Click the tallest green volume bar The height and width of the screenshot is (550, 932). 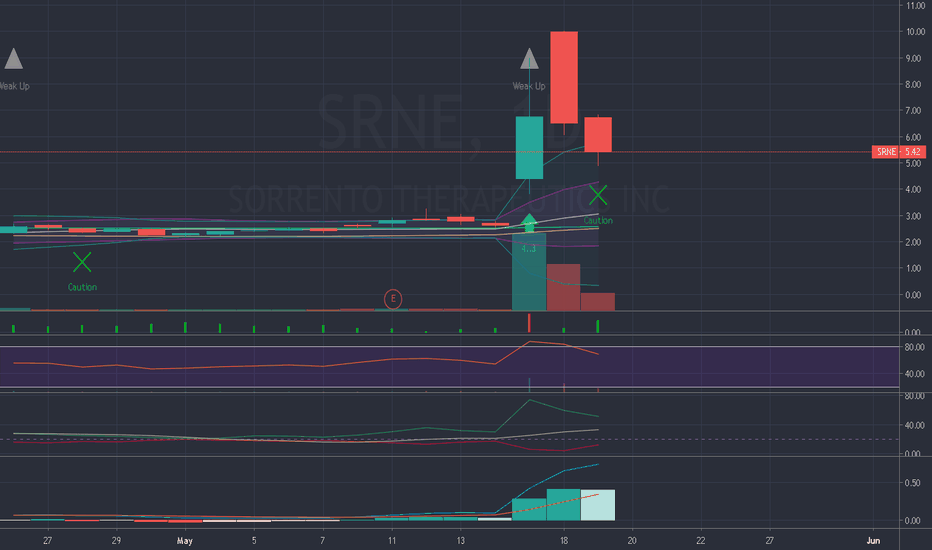coord(529,272)
